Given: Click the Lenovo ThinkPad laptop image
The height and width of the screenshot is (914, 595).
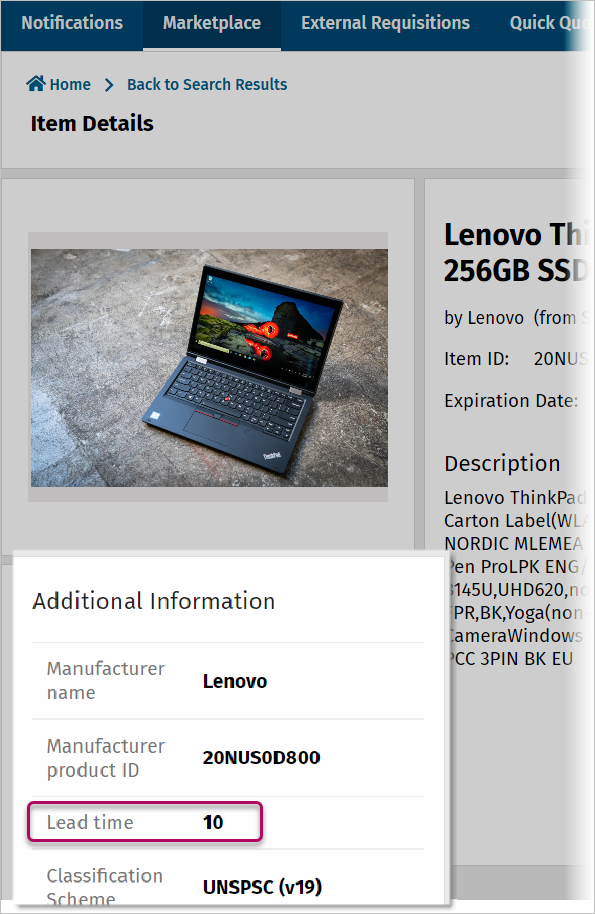Looking at the screenshot, I should click(209, 368).
